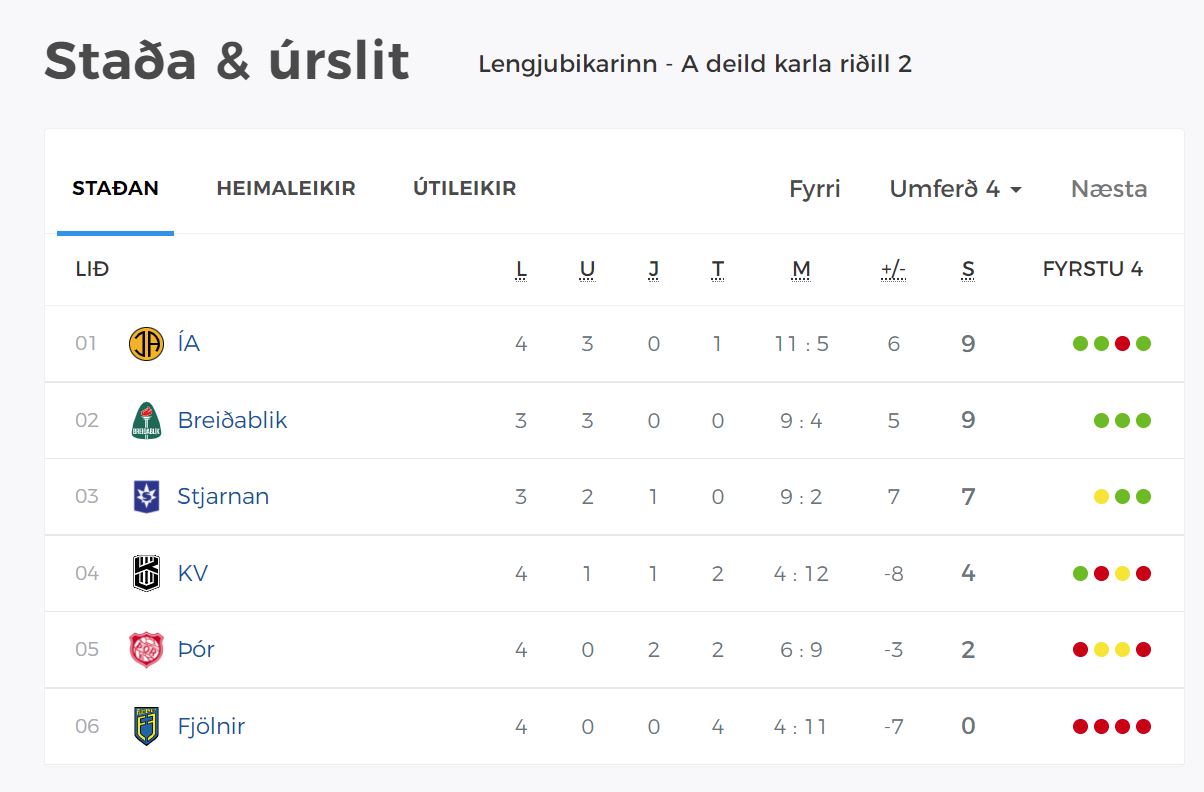Open the Fjölnir team link
Image resolution: width=1204 pixels, height=792 pixels.
[211, 726]
